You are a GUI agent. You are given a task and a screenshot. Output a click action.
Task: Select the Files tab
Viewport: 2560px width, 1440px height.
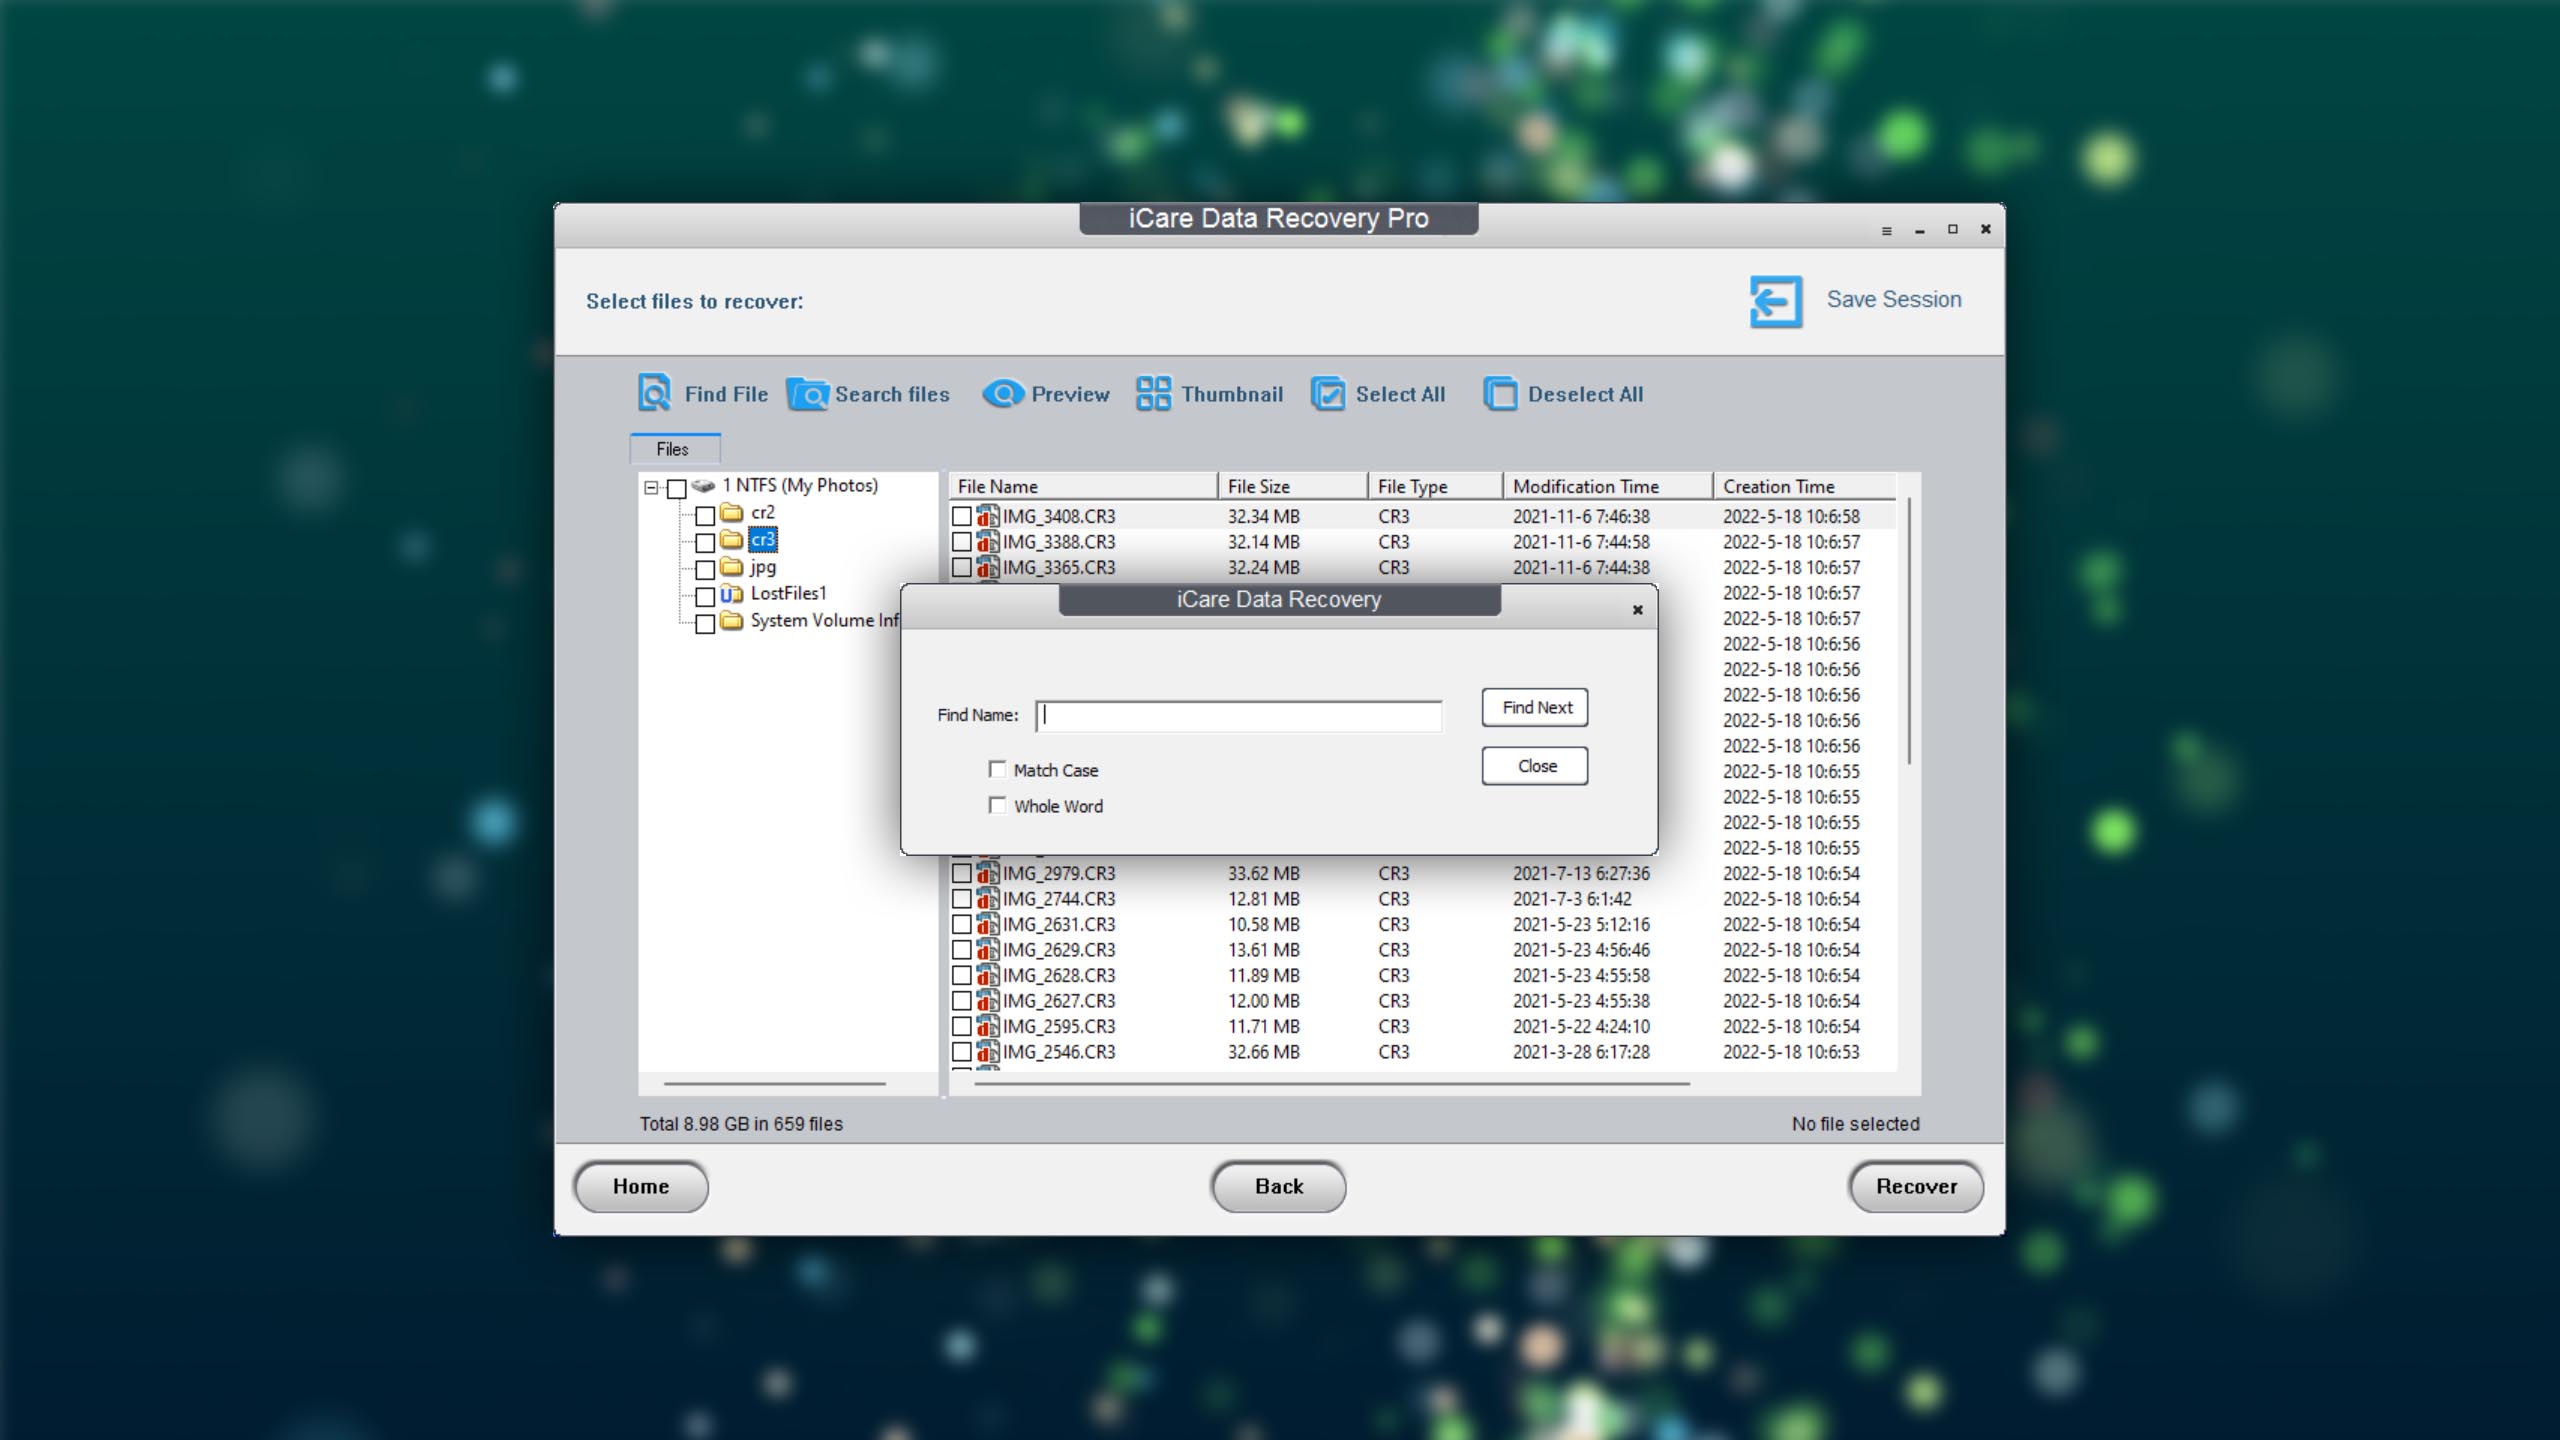click(673, 449)
